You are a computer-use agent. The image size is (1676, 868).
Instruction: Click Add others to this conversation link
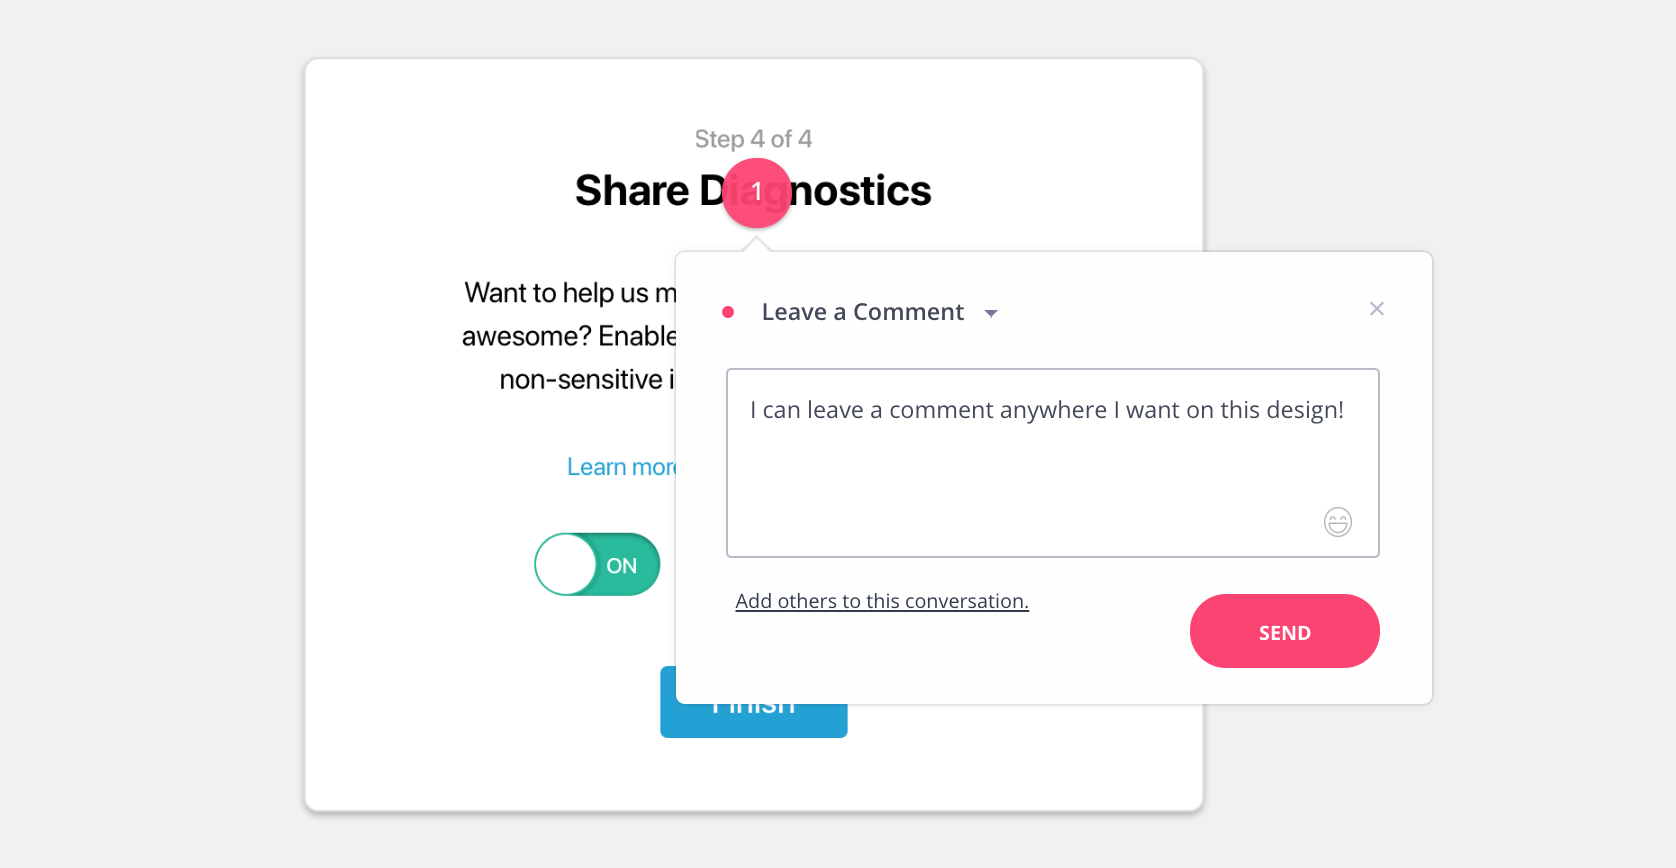(882, 601)
